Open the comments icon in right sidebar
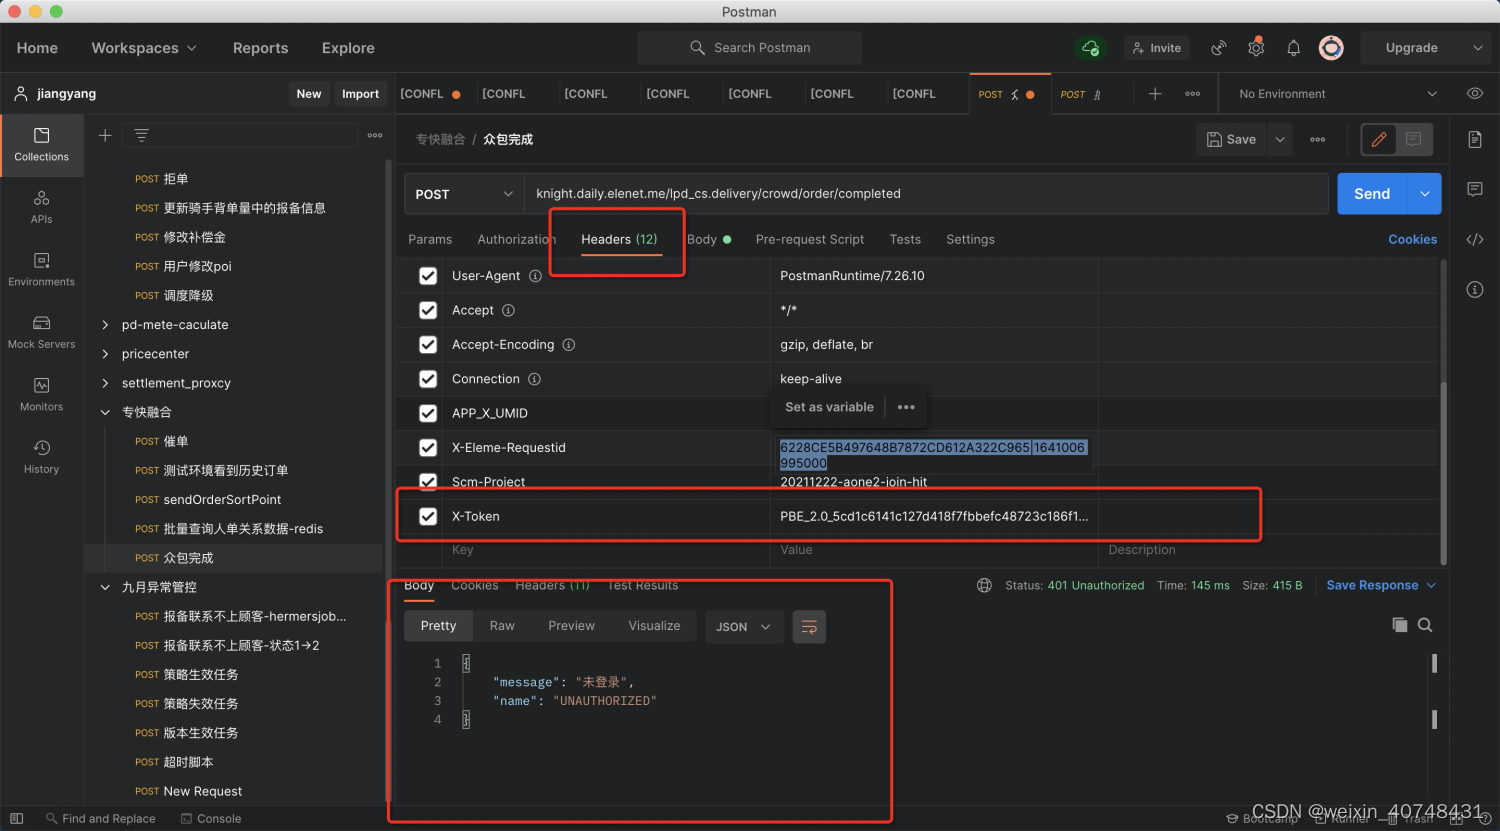Image resolution: width=1500 pixels, height=831 pixels. 1475,189
